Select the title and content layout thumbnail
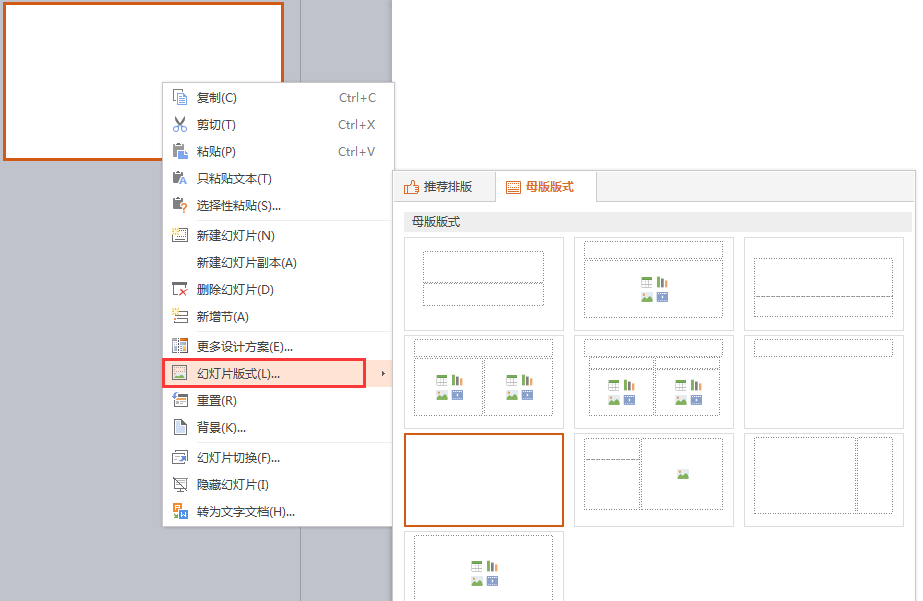 (x=653, y=284)
